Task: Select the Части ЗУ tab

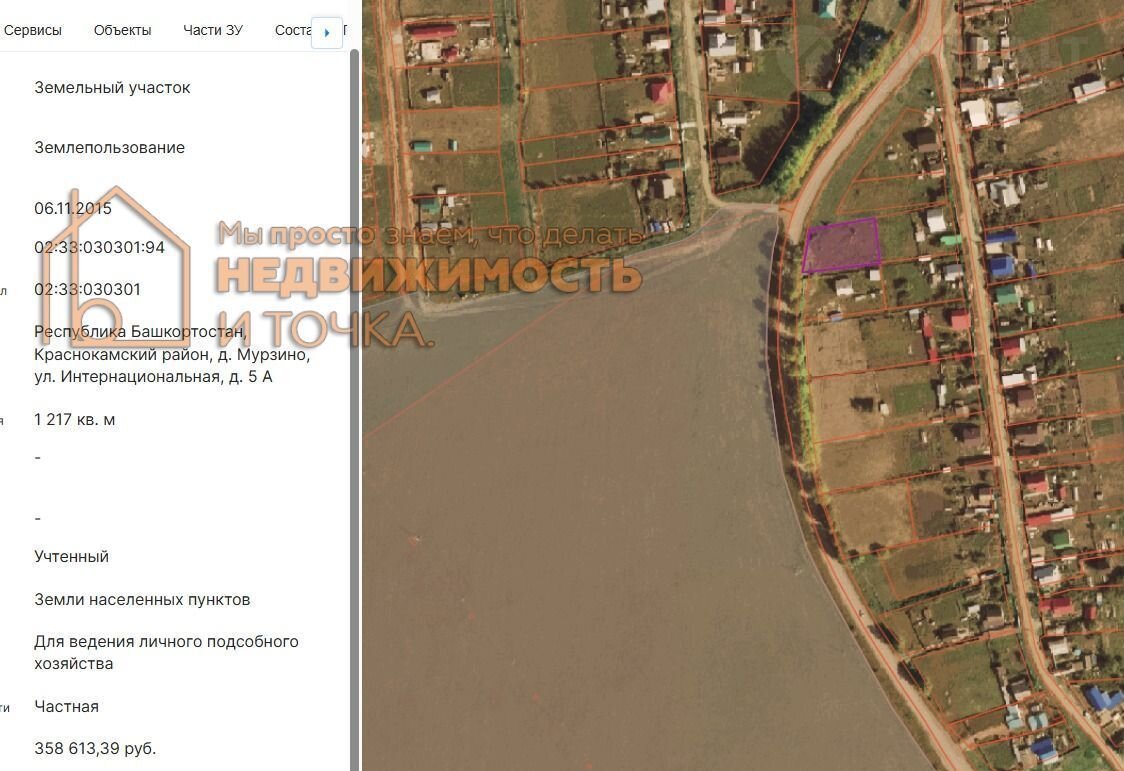Action: tap(212, 30)
